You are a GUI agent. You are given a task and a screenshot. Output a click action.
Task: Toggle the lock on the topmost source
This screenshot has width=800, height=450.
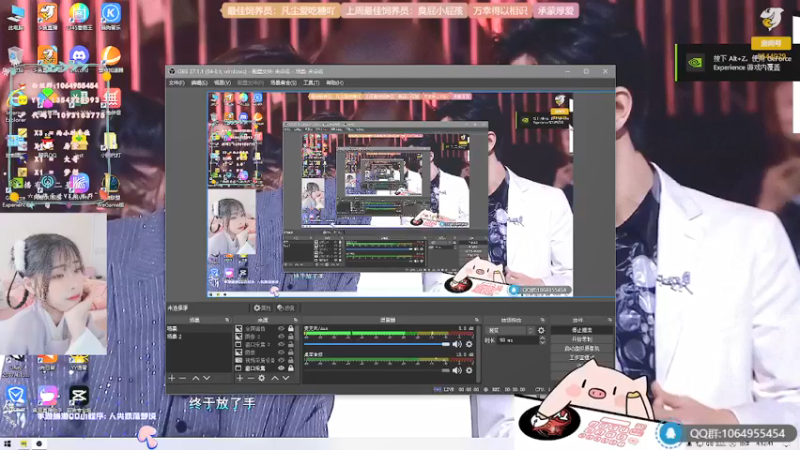pyautogui.click(x=291, y=329)
